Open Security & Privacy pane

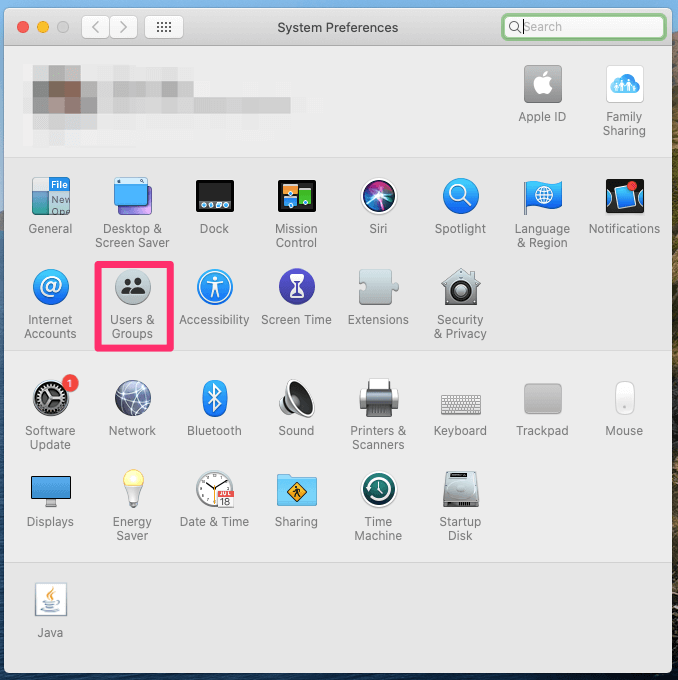click(x=461, y=287)
